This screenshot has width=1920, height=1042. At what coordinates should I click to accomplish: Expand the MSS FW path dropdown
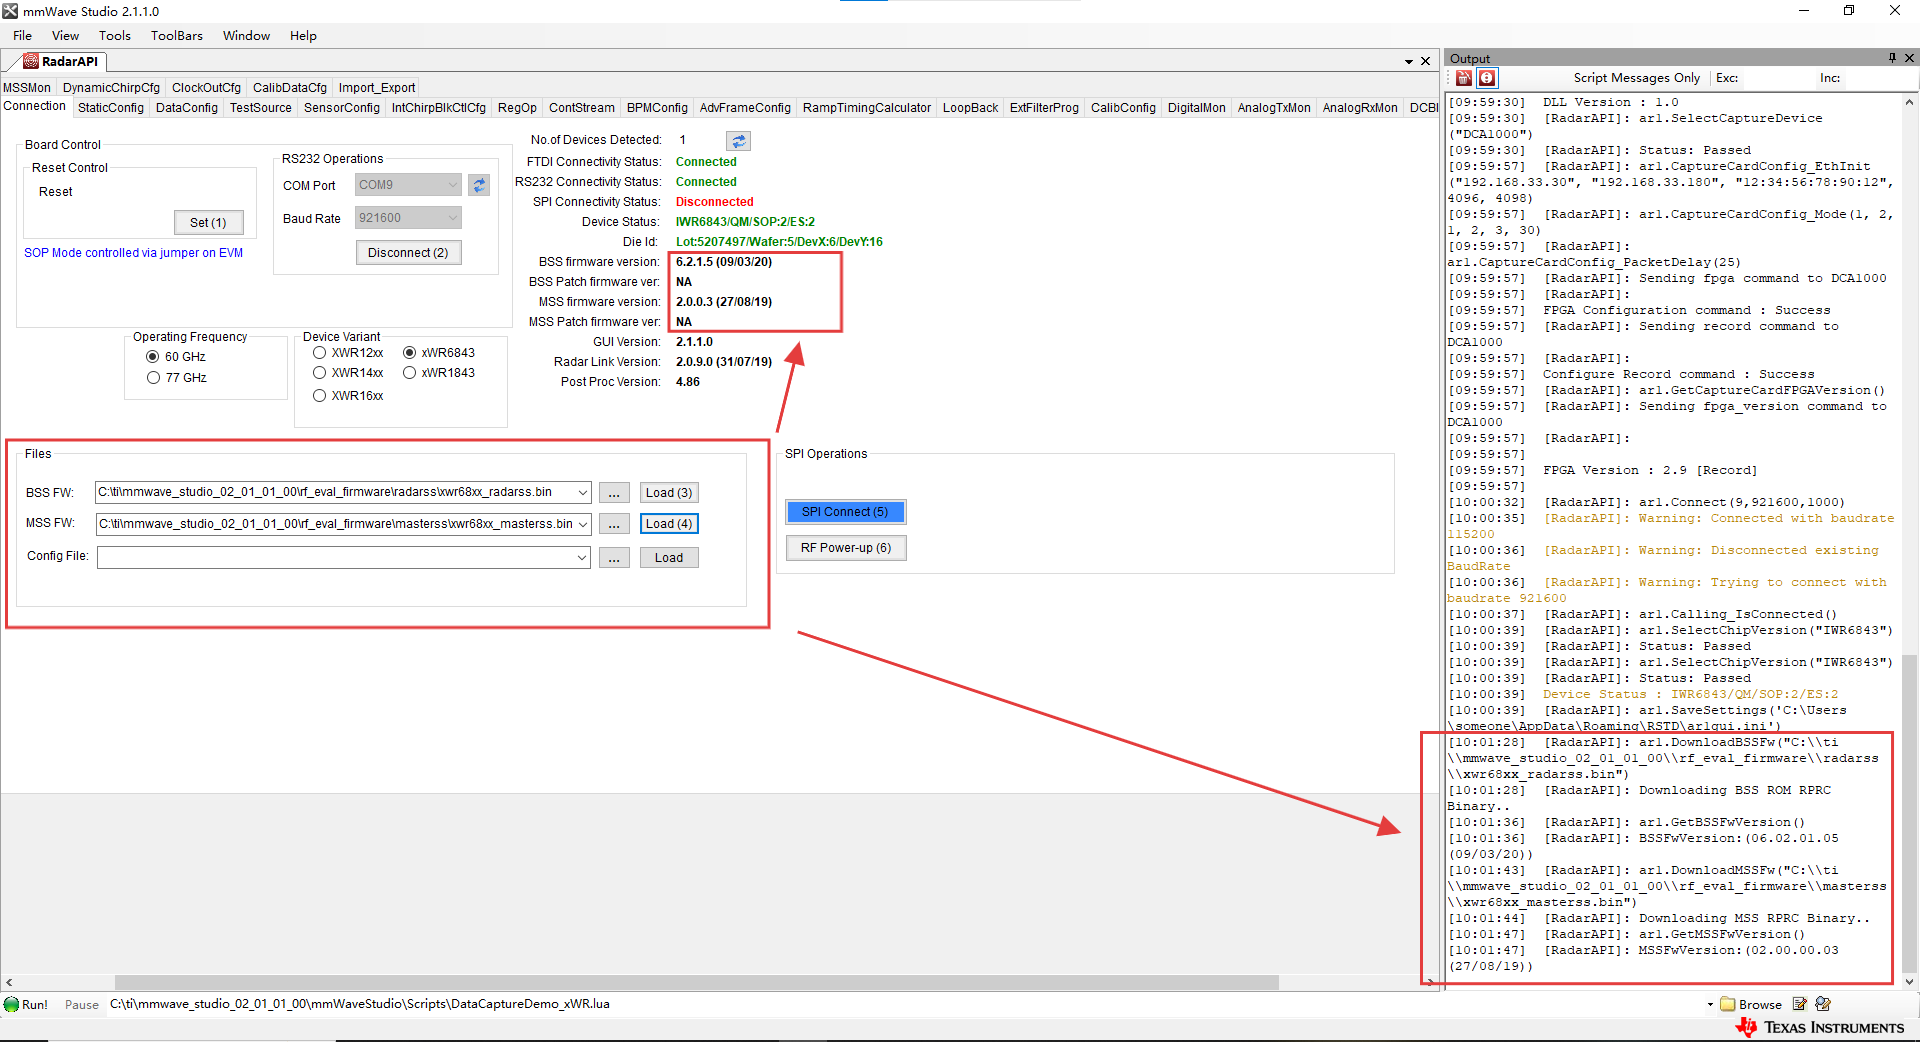coord(582,524)
